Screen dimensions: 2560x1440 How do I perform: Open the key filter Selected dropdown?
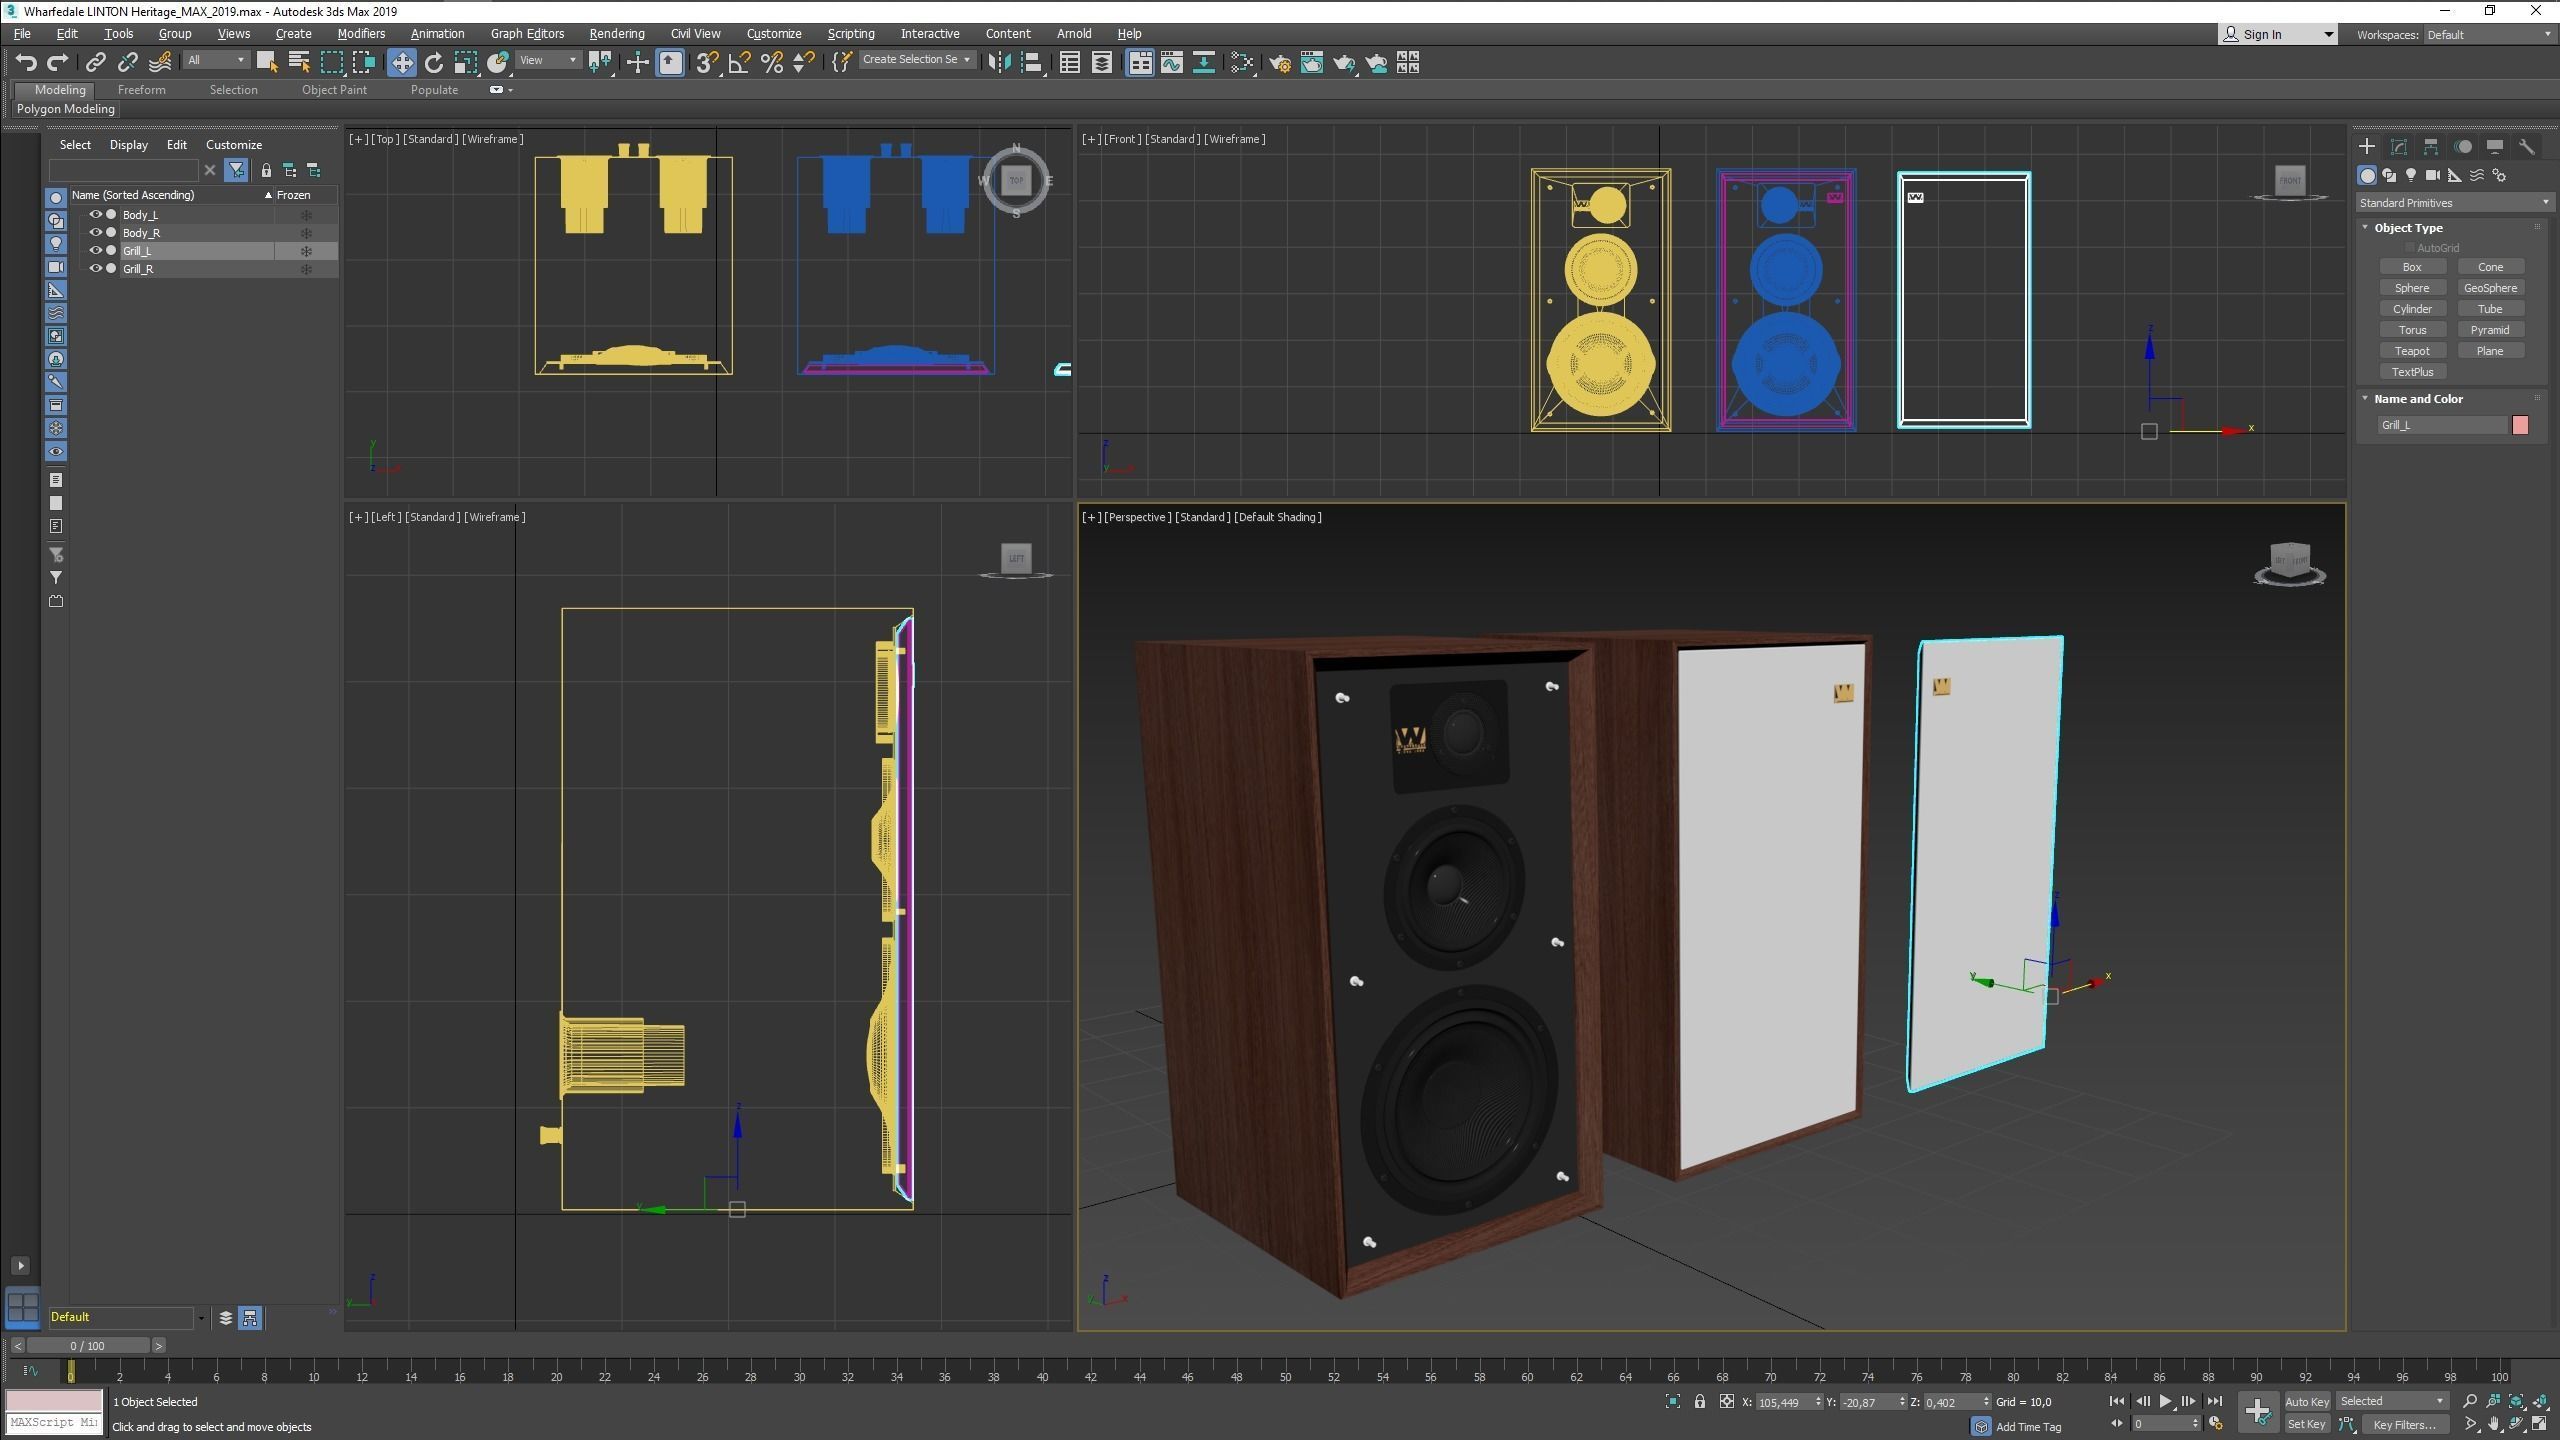coord(2393,1402)
